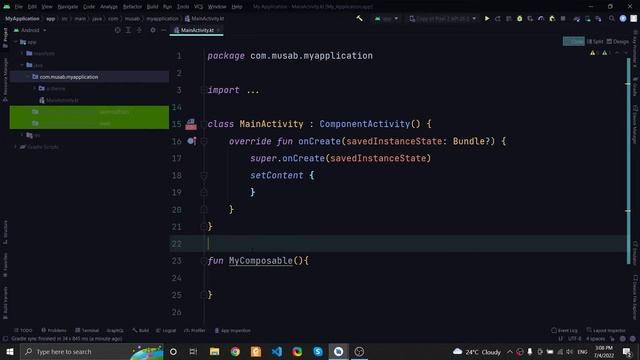Click the MyComposable function name on line 23
The image size is (640, 360).
click(260, 260)
